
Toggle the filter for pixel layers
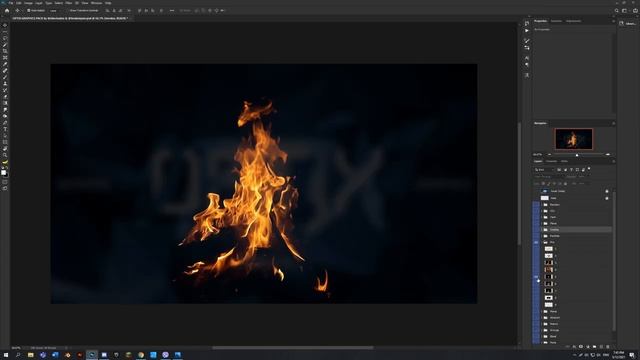point(559,170)
